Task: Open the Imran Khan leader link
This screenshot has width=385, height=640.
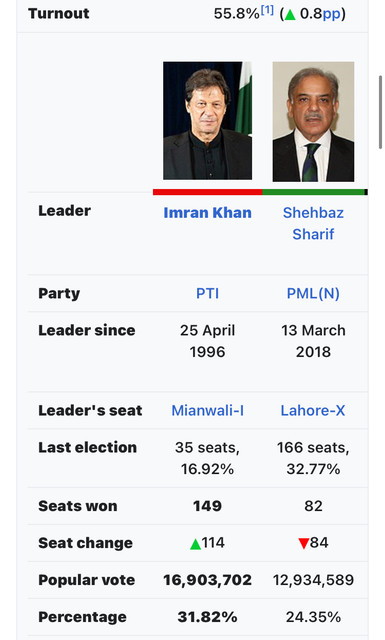Action: (x=207, y=213)
